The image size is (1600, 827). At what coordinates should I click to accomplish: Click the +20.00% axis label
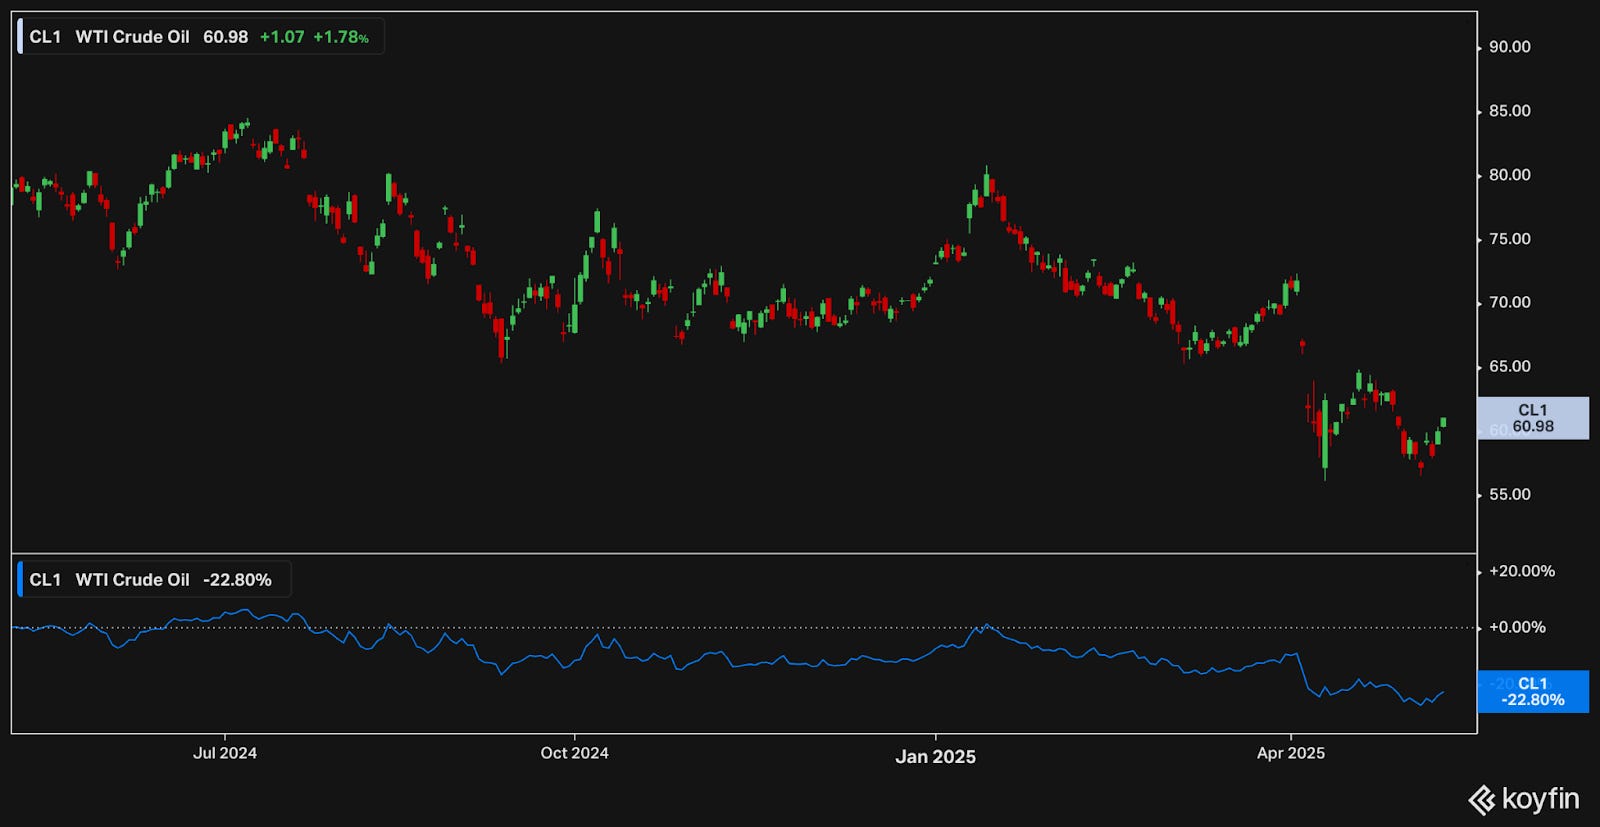[1521, 571]
